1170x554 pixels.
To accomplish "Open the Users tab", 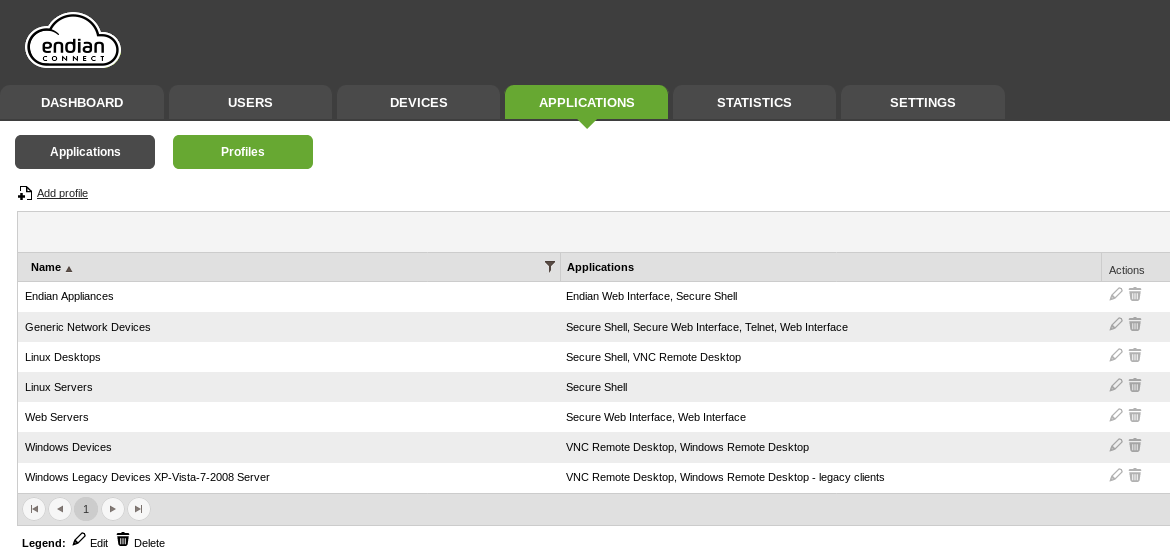I will [250, 102].
